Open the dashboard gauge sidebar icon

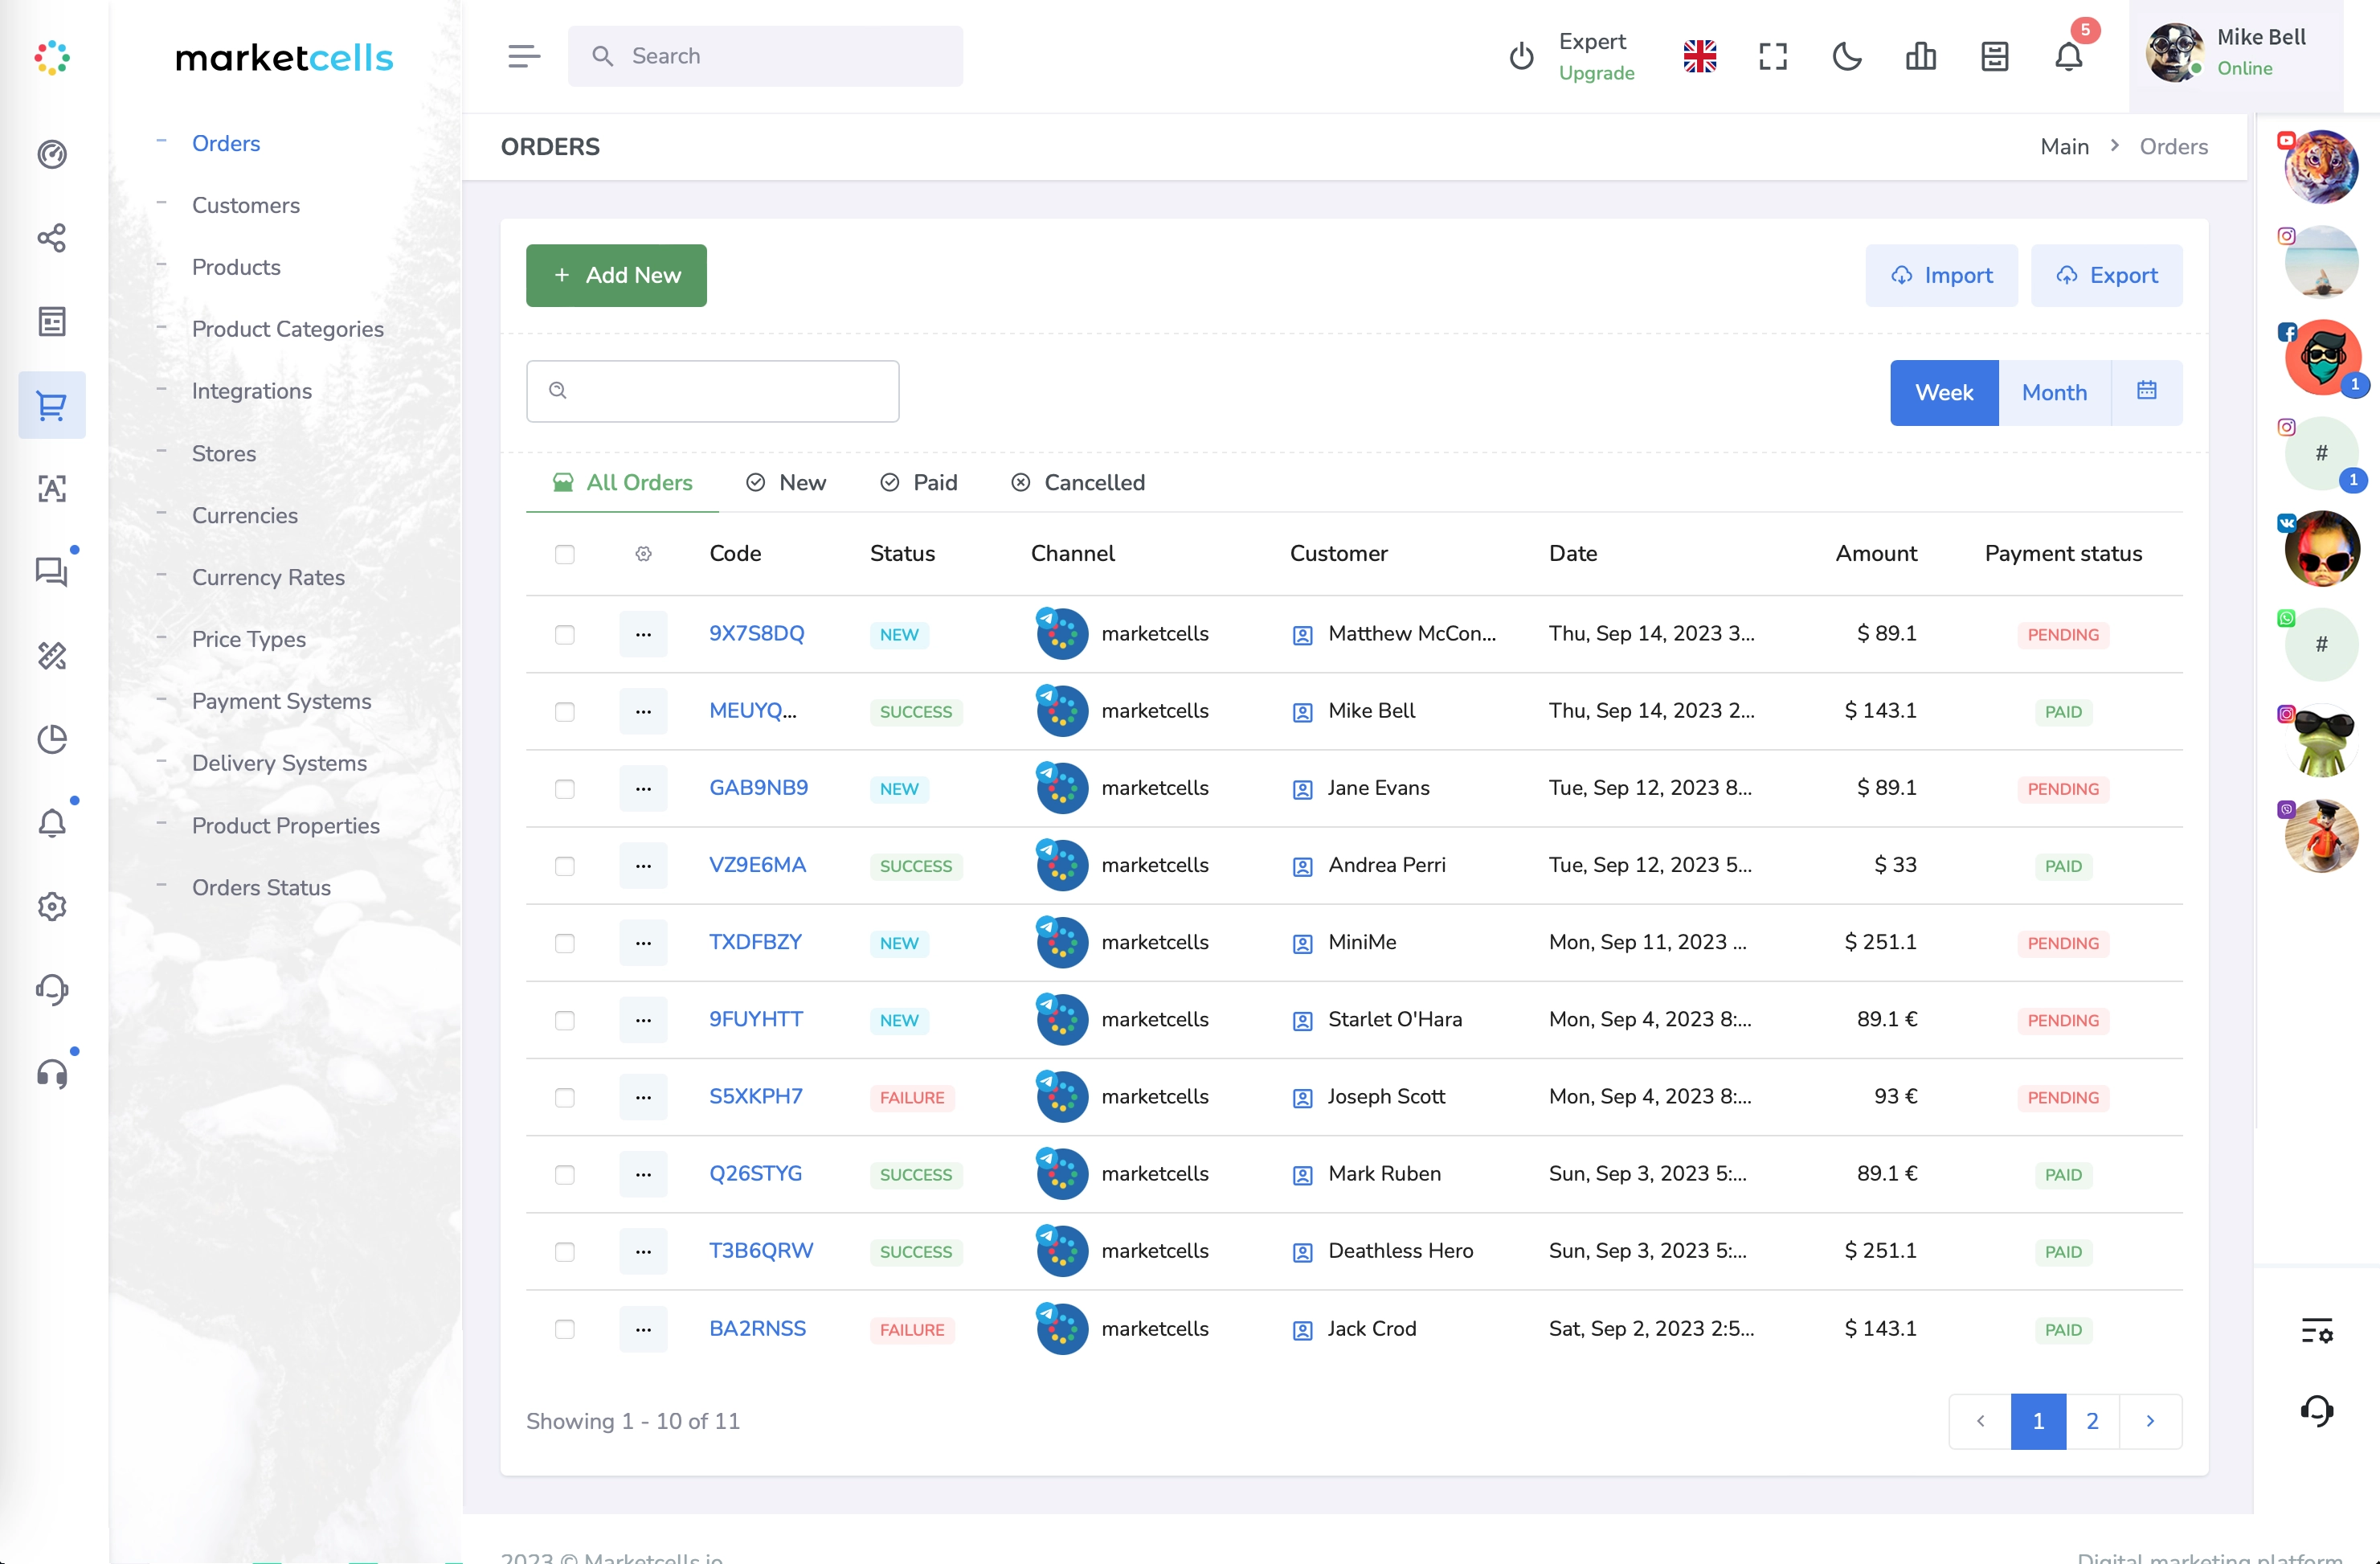(52, 154)
